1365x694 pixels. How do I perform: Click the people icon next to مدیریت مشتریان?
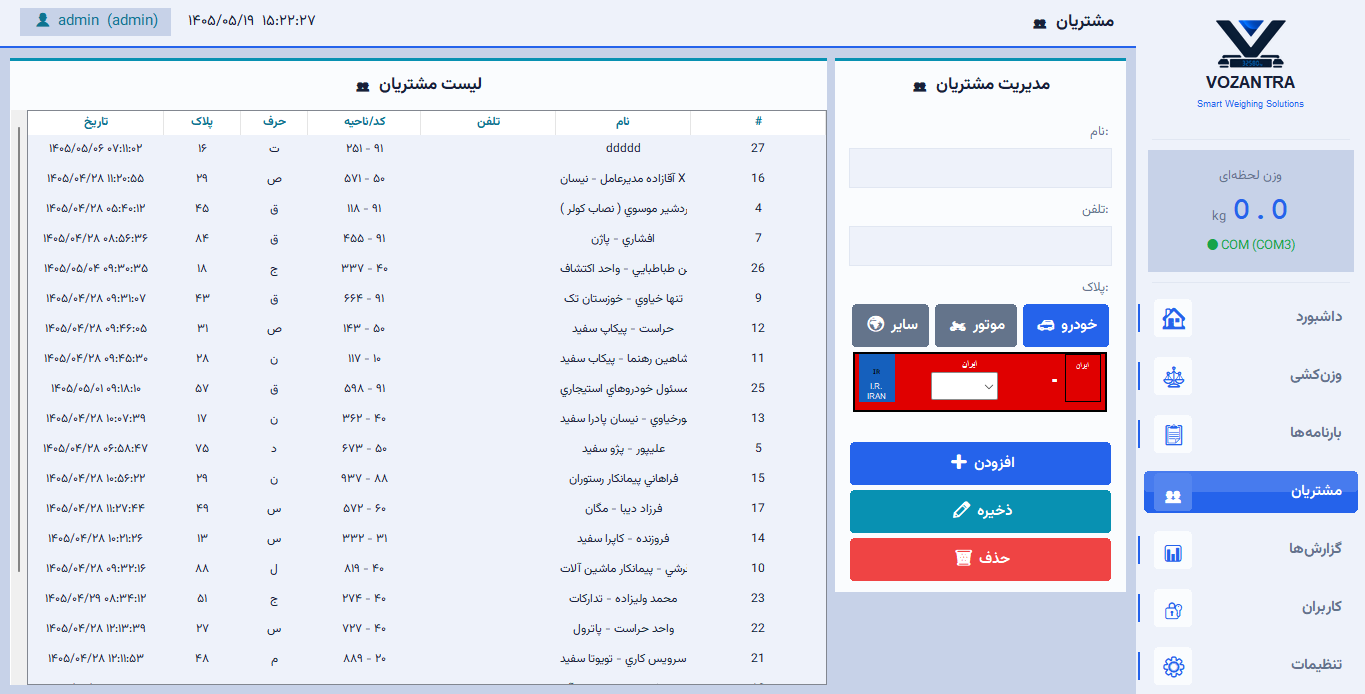[919, 86]
